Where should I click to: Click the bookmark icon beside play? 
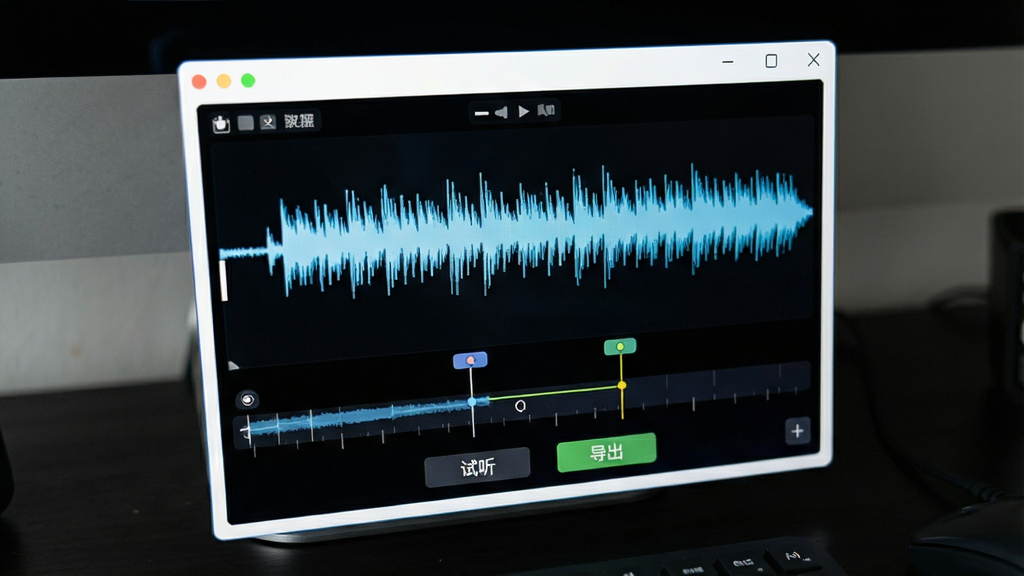[546, 110]
